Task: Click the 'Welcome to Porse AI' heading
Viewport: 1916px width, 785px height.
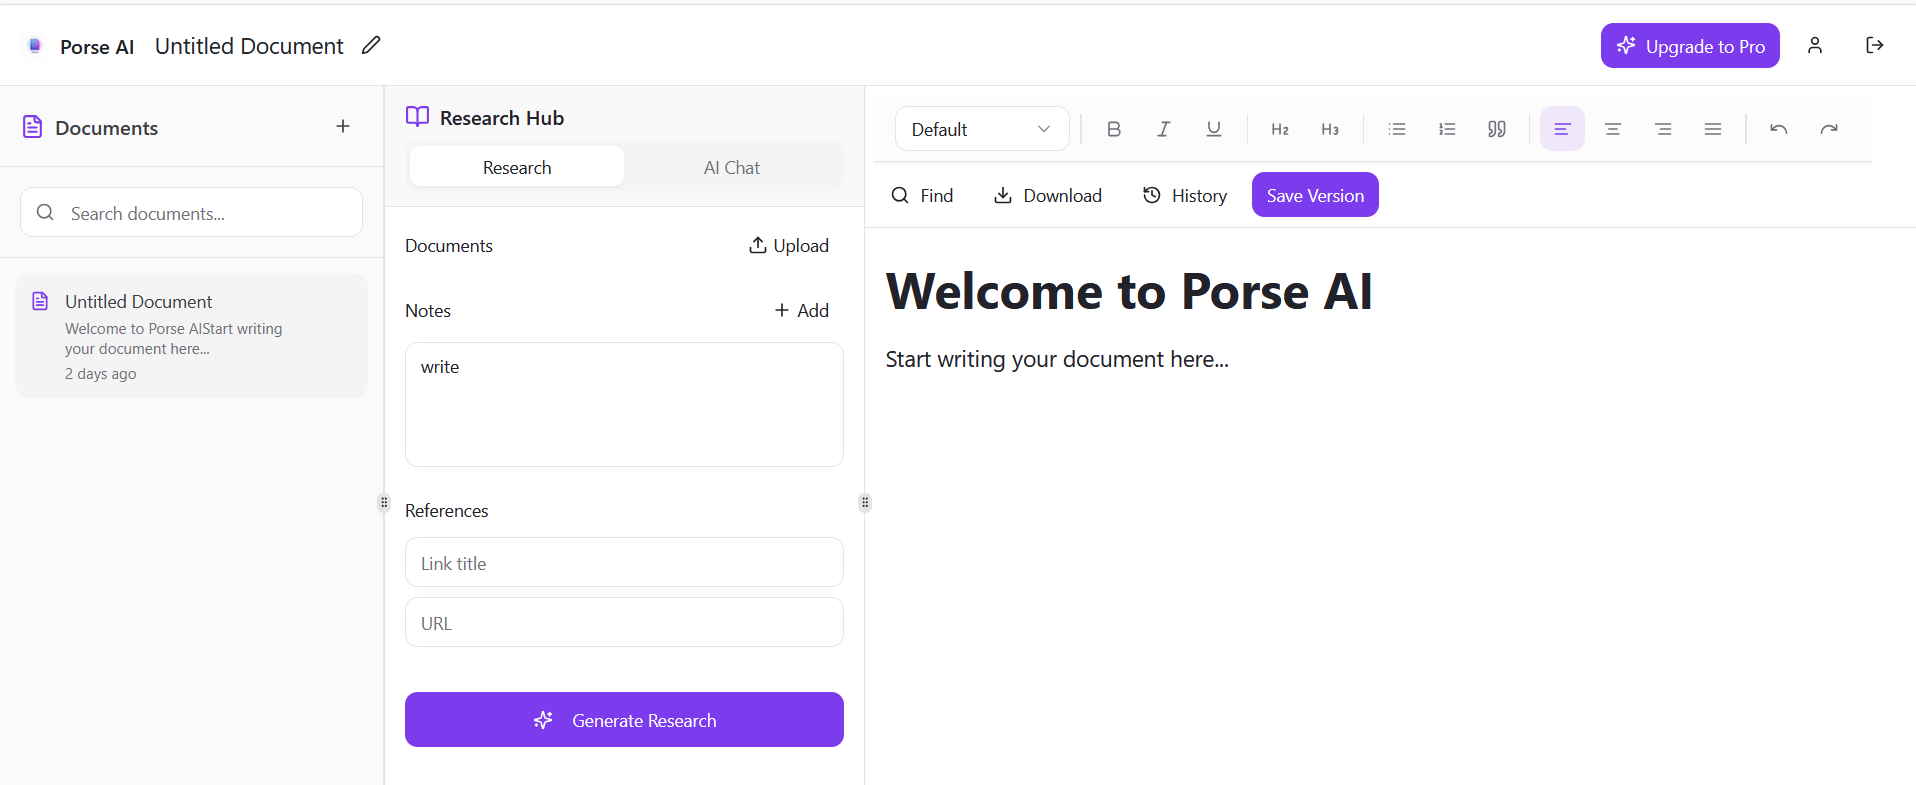Action: 1129,292
